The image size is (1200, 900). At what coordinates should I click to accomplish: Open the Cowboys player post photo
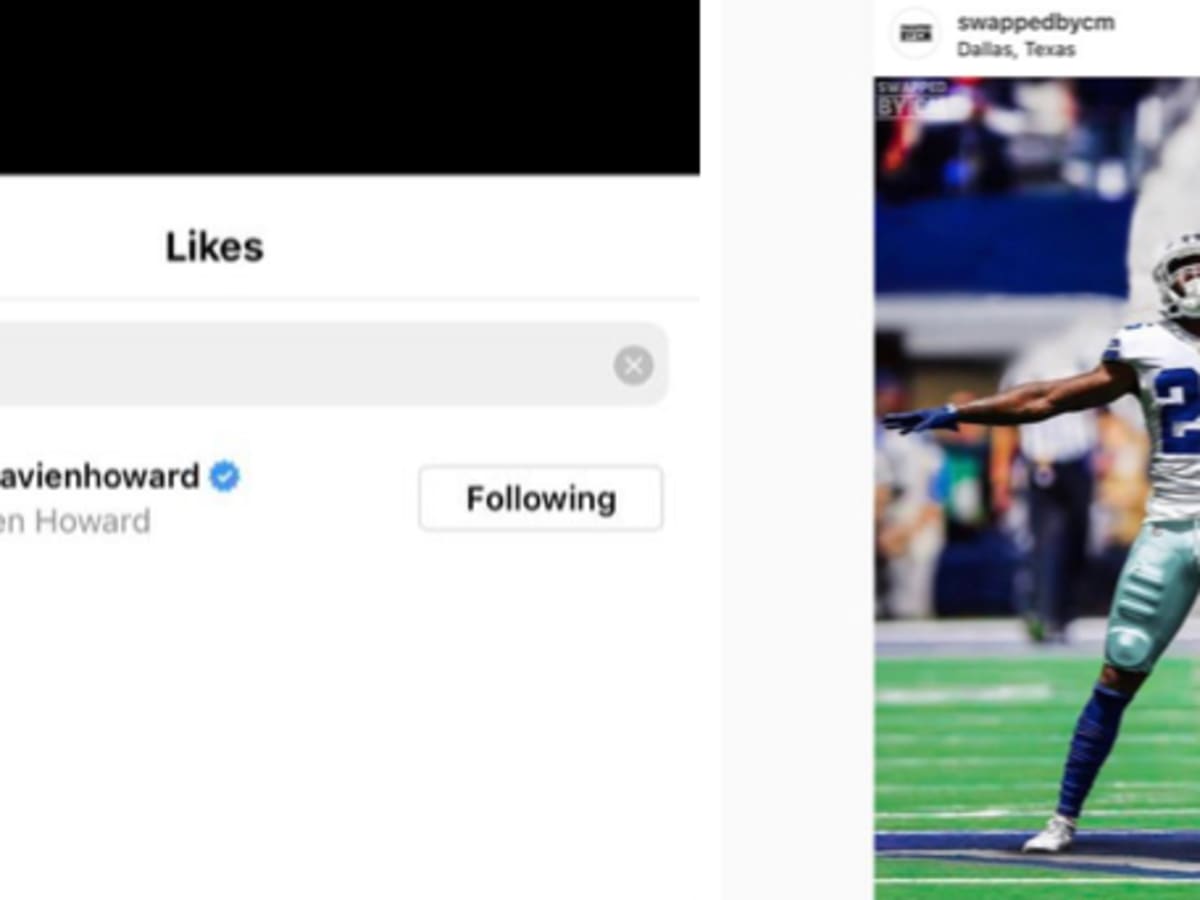[x=1037, y=488]
